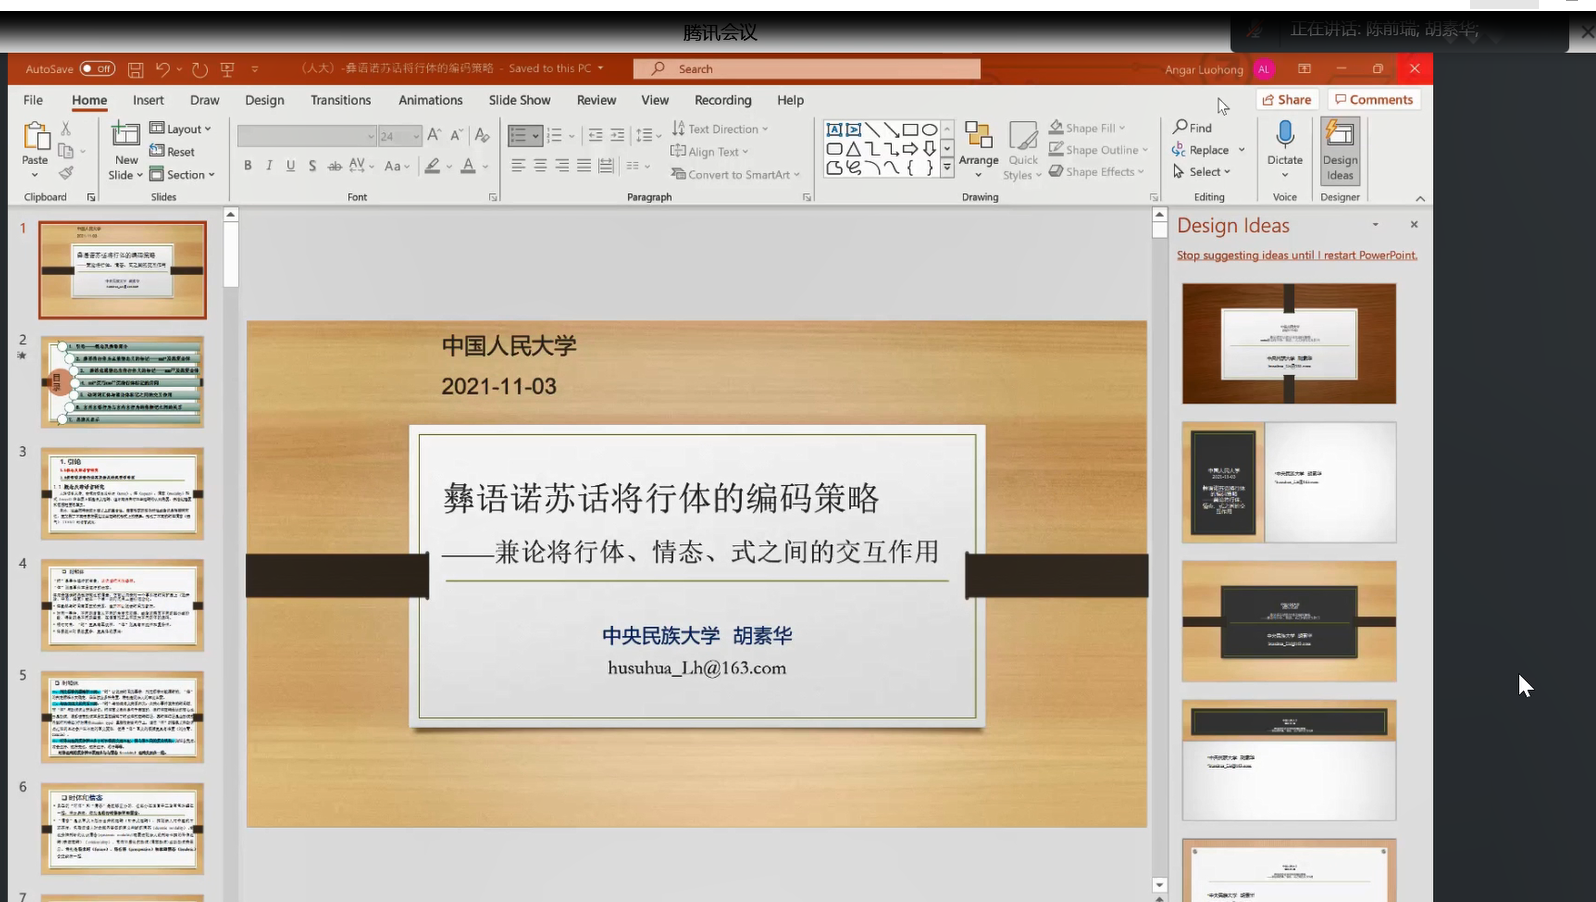Click the Save icon in title bar
1596x902 pixels.
[135, 69]
